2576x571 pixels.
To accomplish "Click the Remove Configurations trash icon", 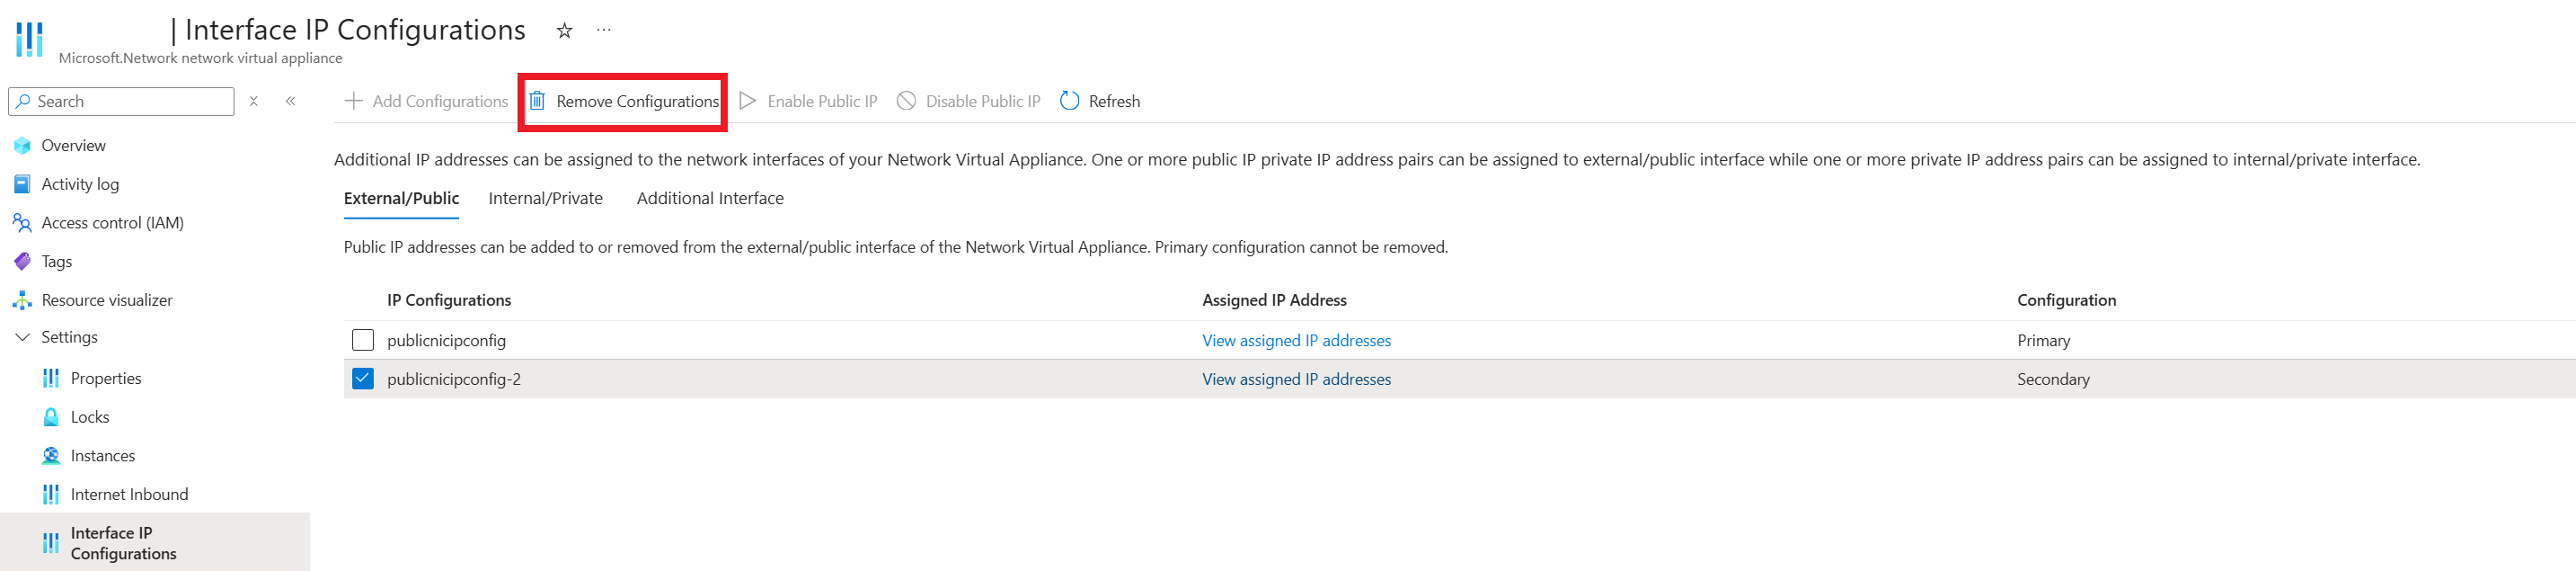I will (537, 101).
